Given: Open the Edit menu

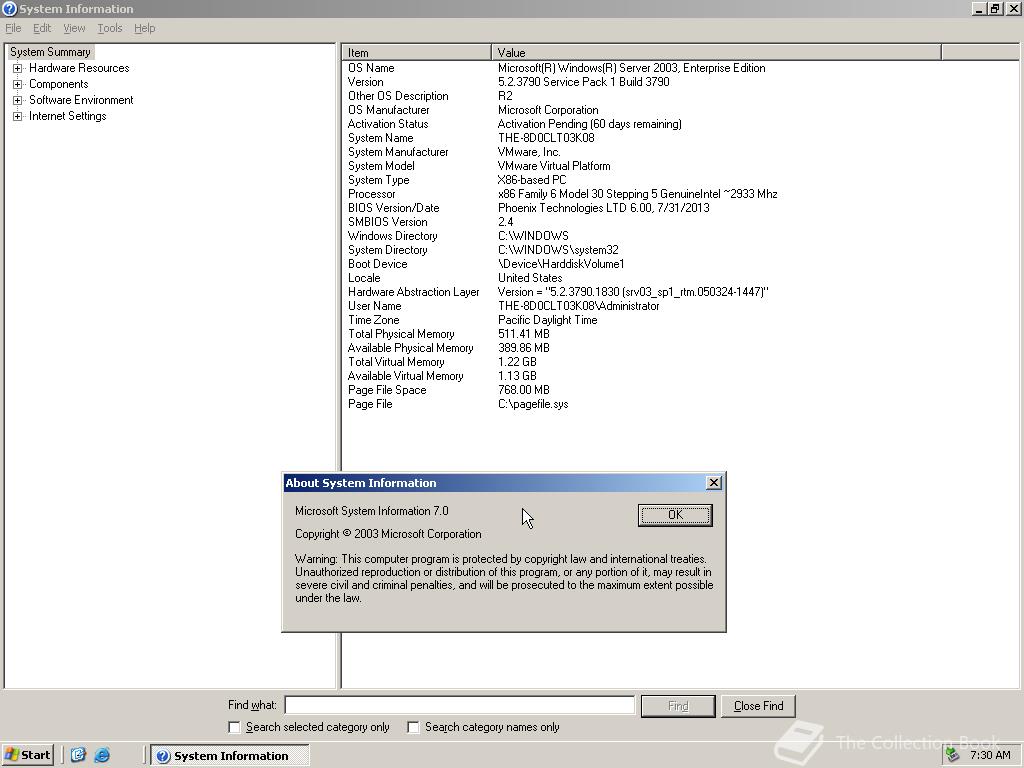Looking at the screenshot, I should pos(42,28).
